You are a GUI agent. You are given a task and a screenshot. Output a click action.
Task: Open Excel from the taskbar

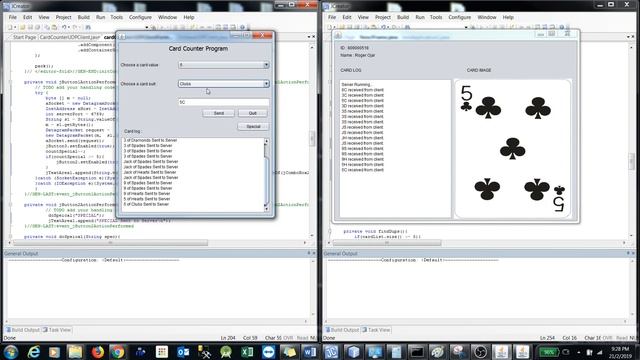[247, 351]
